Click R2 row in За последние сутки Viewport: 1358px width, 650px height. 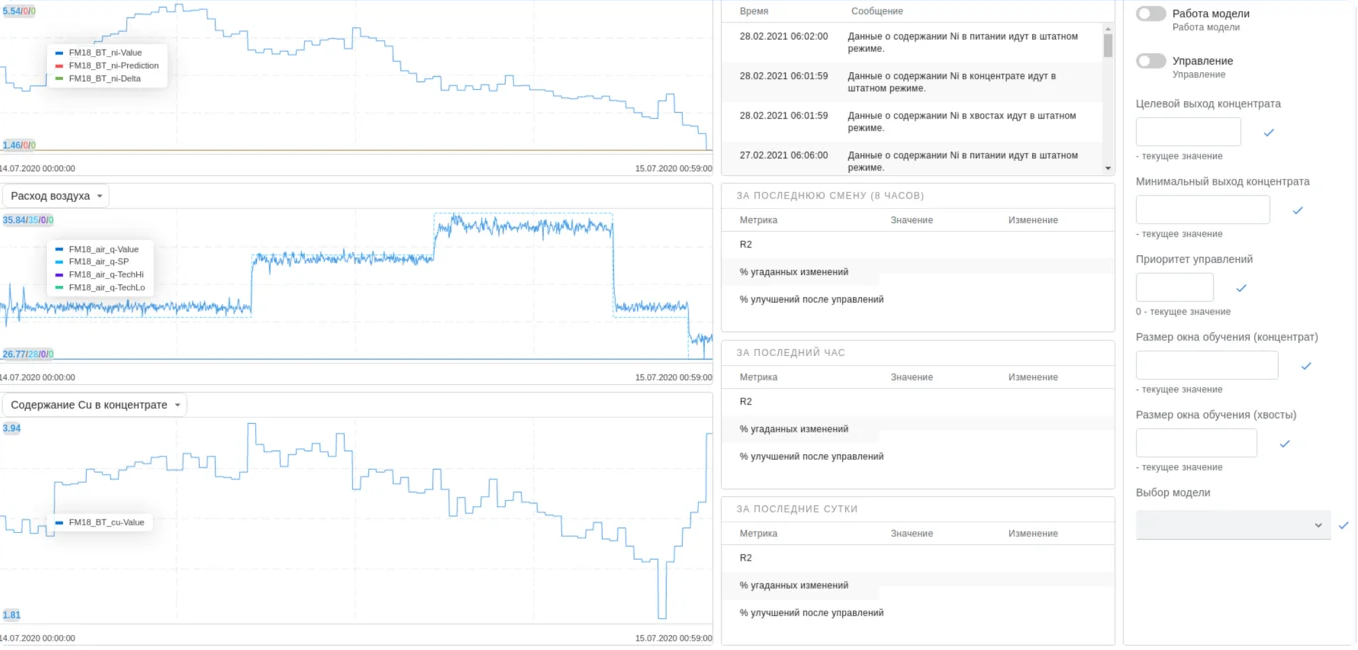point(917,558)
